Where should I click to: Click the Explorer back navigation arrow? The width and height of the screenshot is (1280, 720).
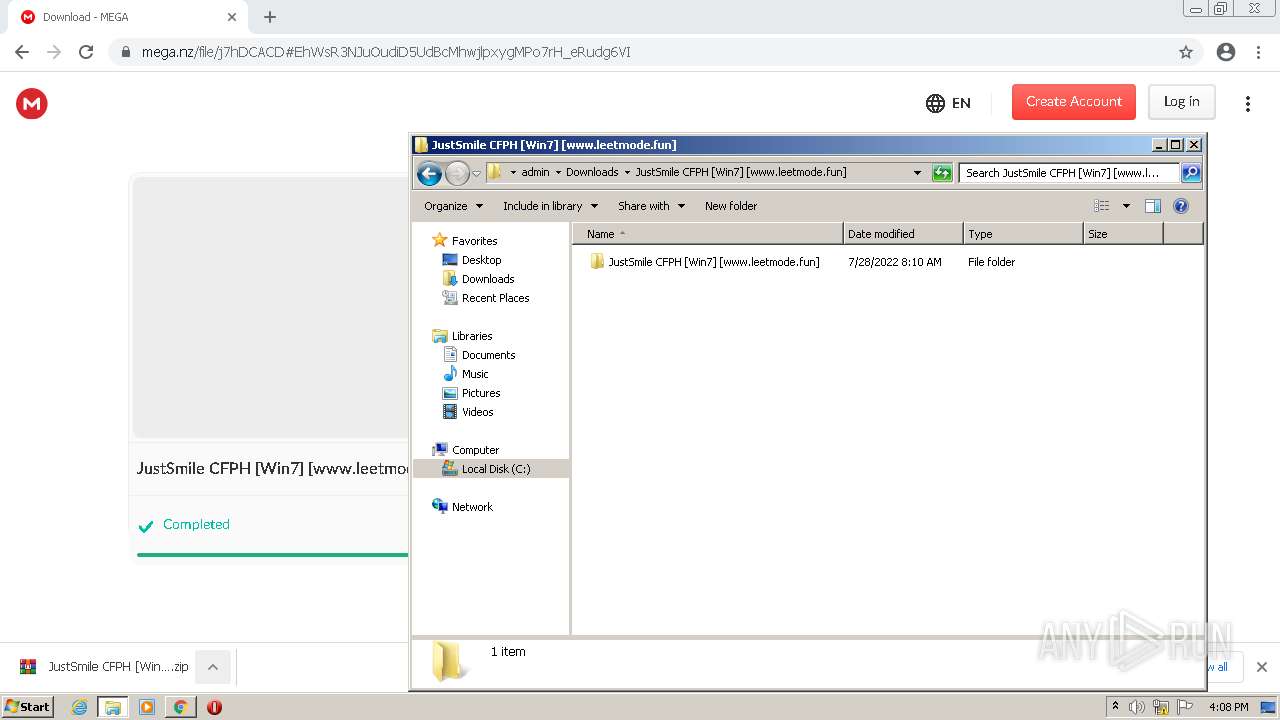[429, 173]
